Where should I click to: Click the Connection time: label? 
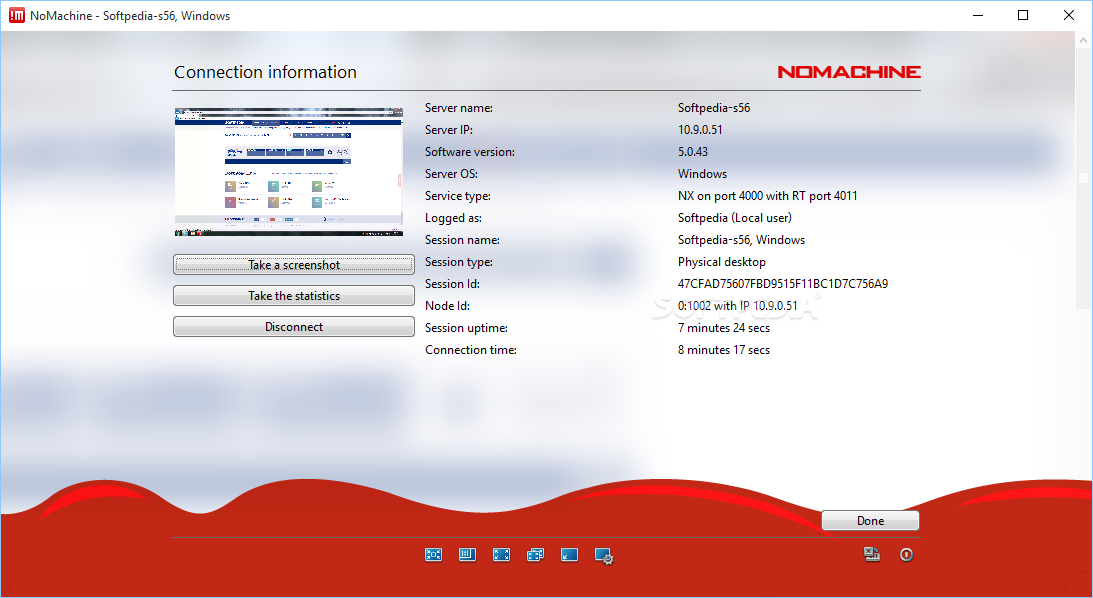(x=471, y=350)
